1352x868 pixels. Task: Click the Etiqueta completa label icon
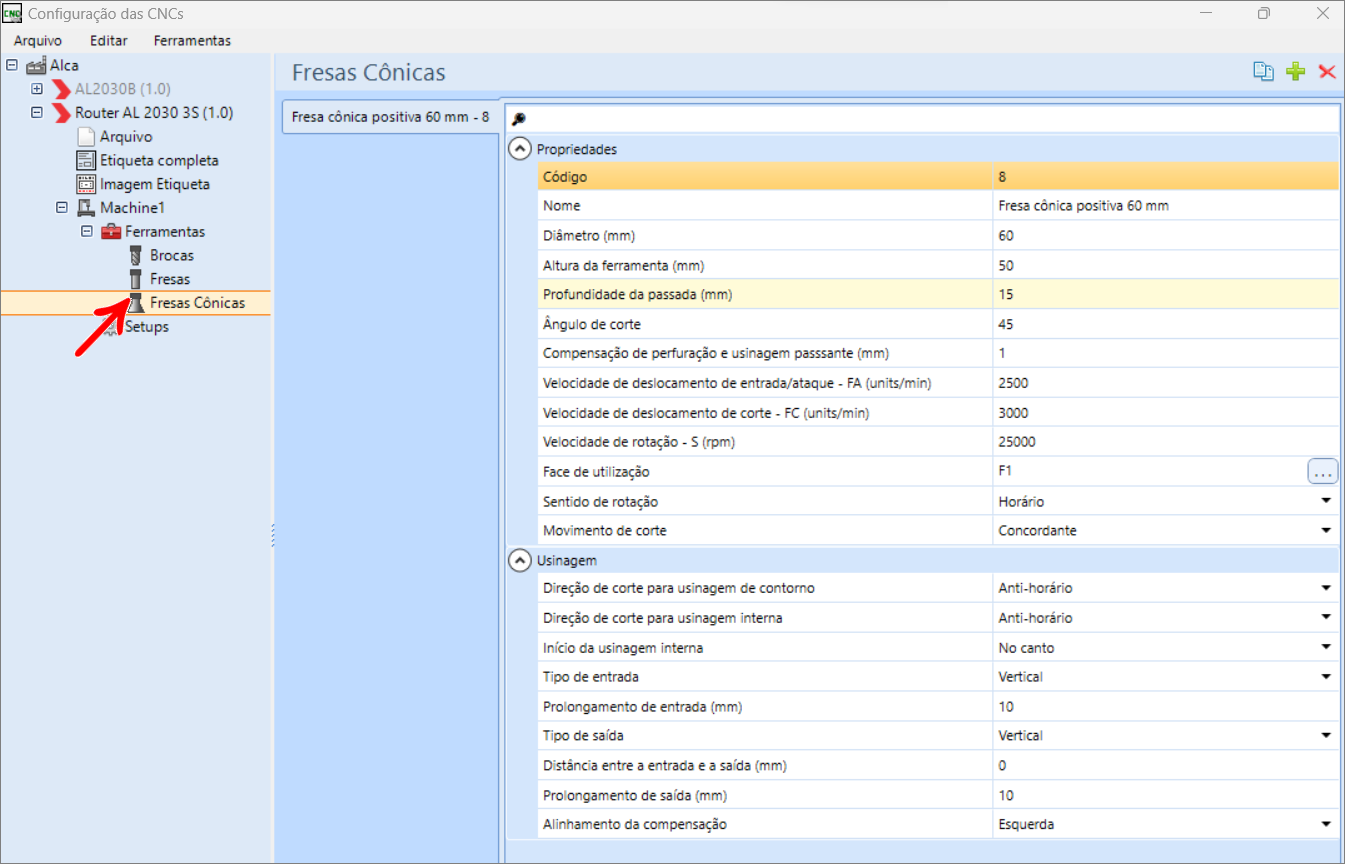[86, 161]
